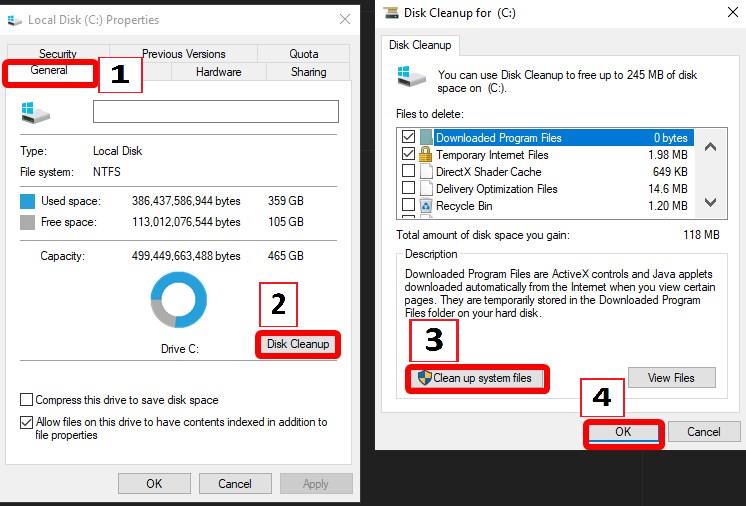Click the Delivery Optimization Files icon

coord(426,188)
